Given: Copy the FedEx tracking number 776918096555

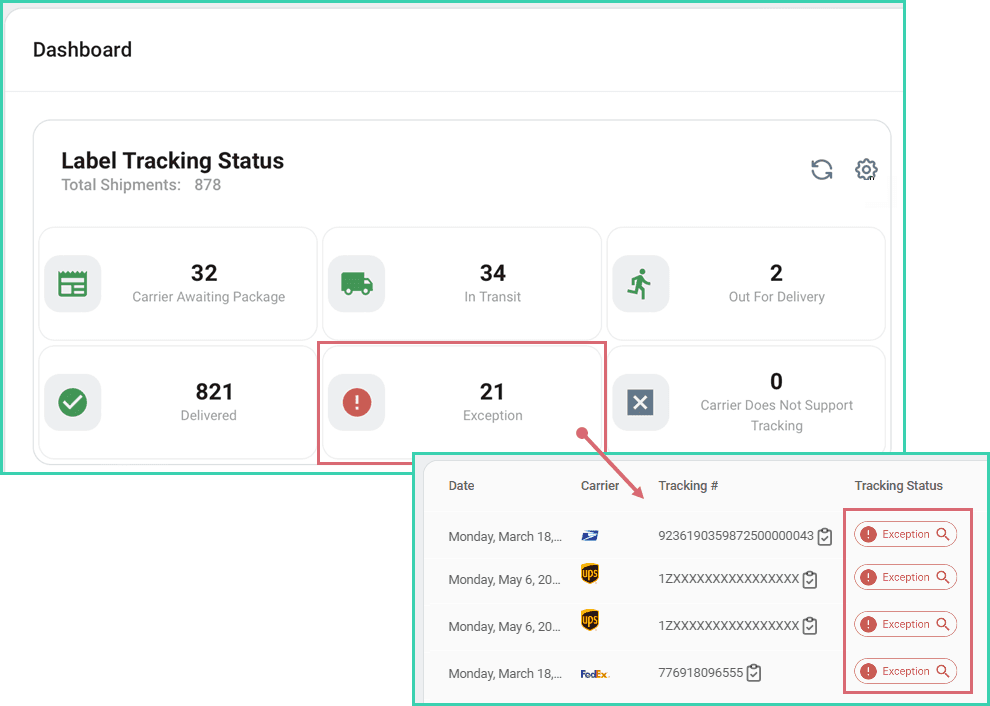Looking at the screenshot, I should point(755,673).
